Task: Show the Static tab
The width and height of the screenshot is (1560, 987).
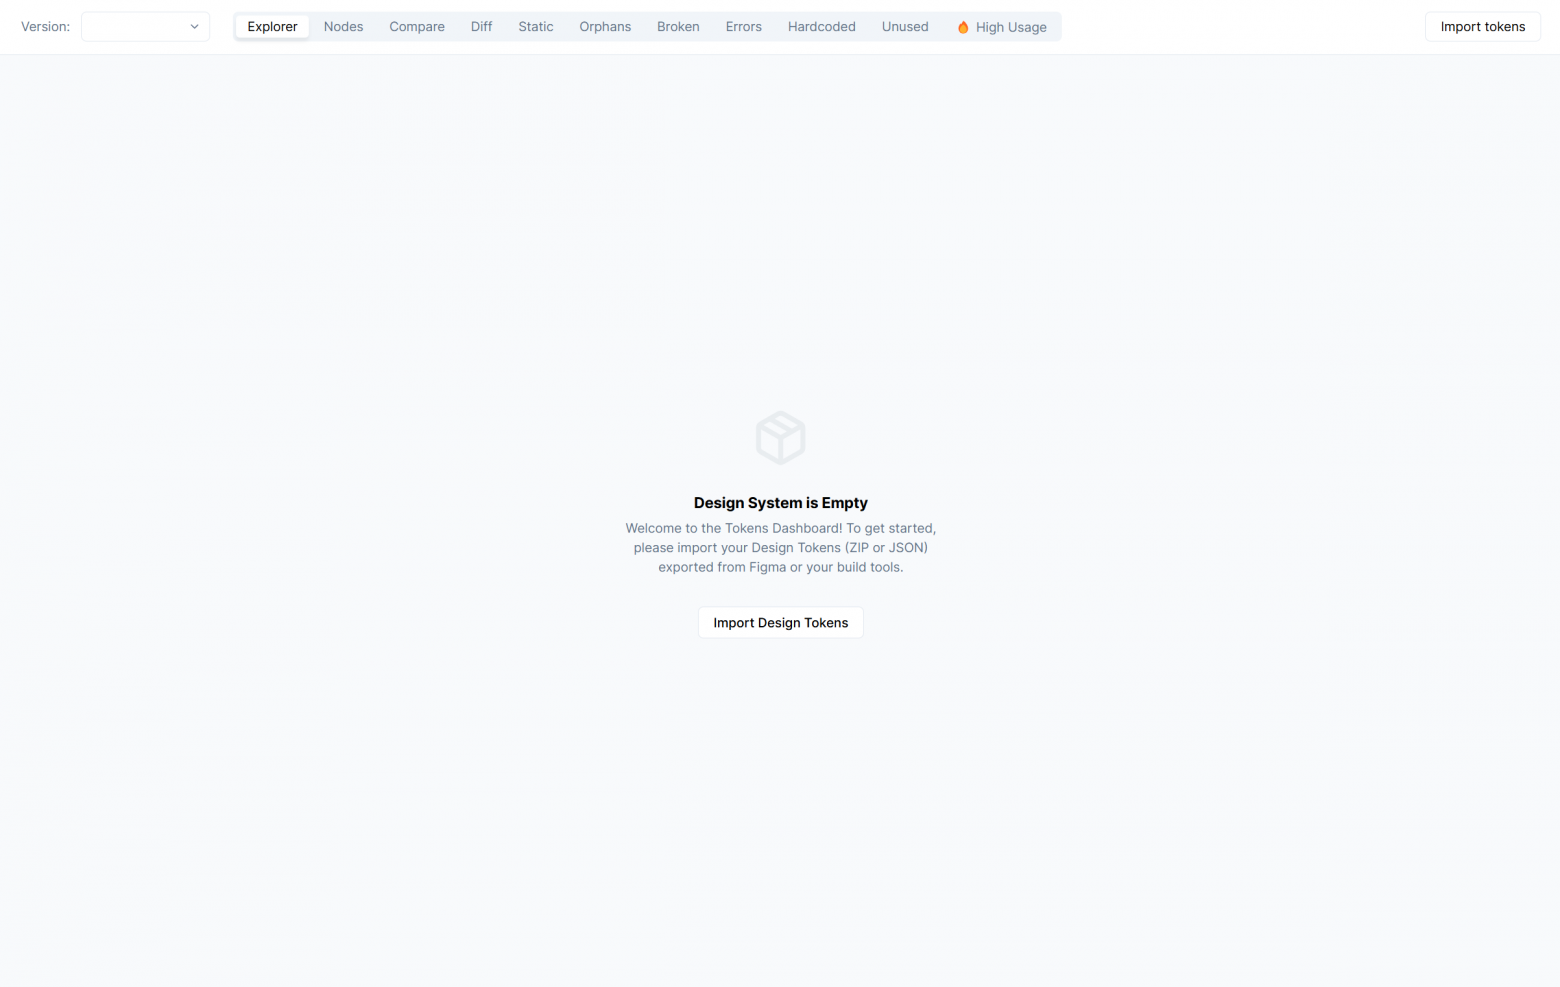Action: click(535, 27)
